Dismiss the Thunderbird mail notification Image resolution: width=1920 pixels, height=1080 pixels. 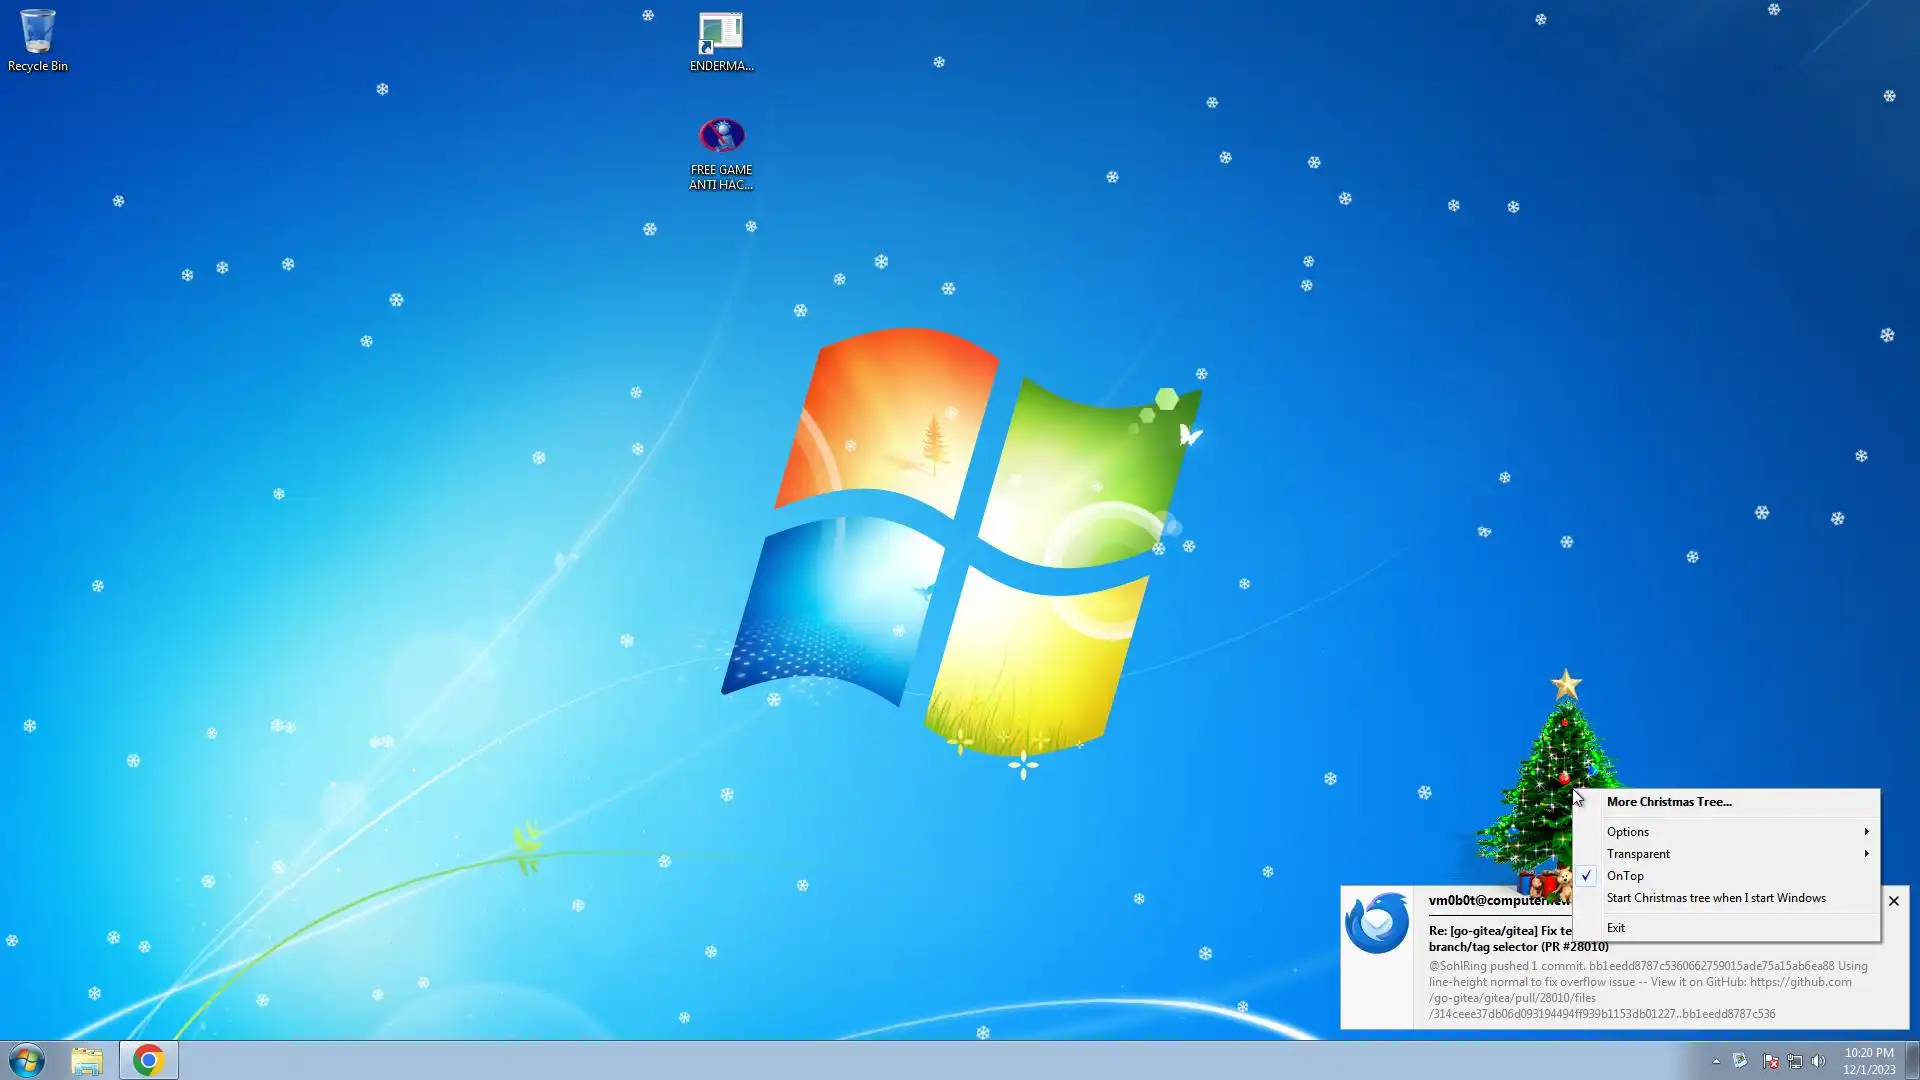[x=1893, y=901]
